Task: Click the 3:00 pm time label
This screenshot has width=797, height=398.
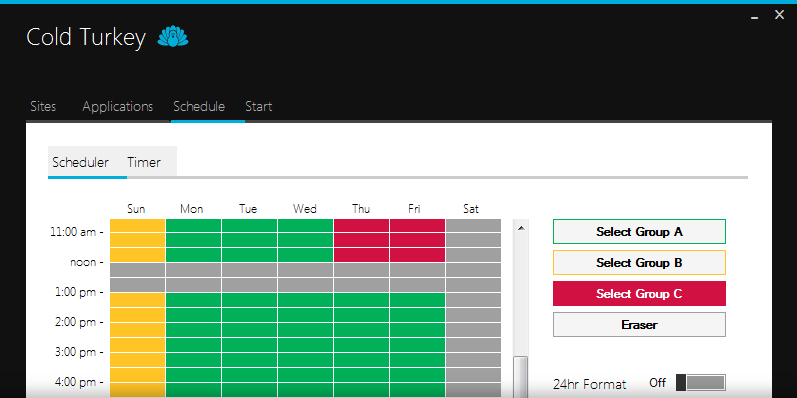Action: pyautogui.click(x=75, y=352)
